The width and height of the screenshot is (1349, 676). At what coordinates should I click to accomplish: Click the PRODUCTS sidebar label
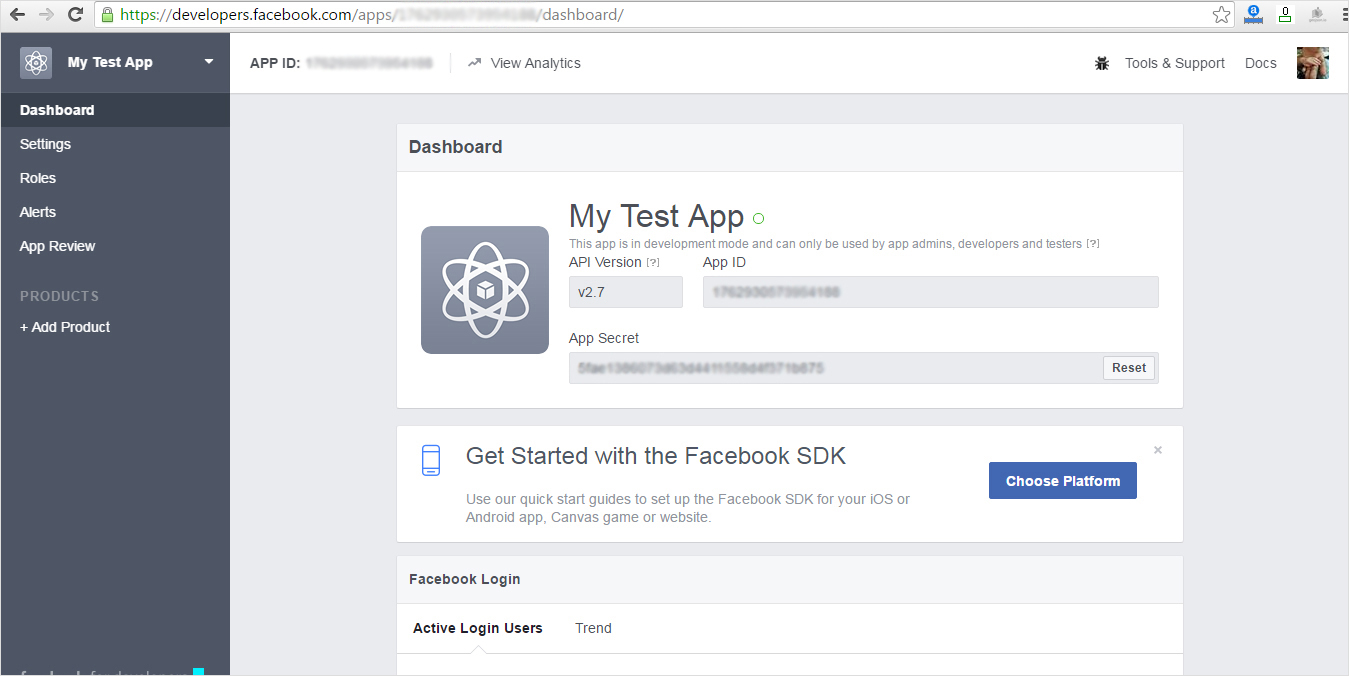[x=59, y=296]
